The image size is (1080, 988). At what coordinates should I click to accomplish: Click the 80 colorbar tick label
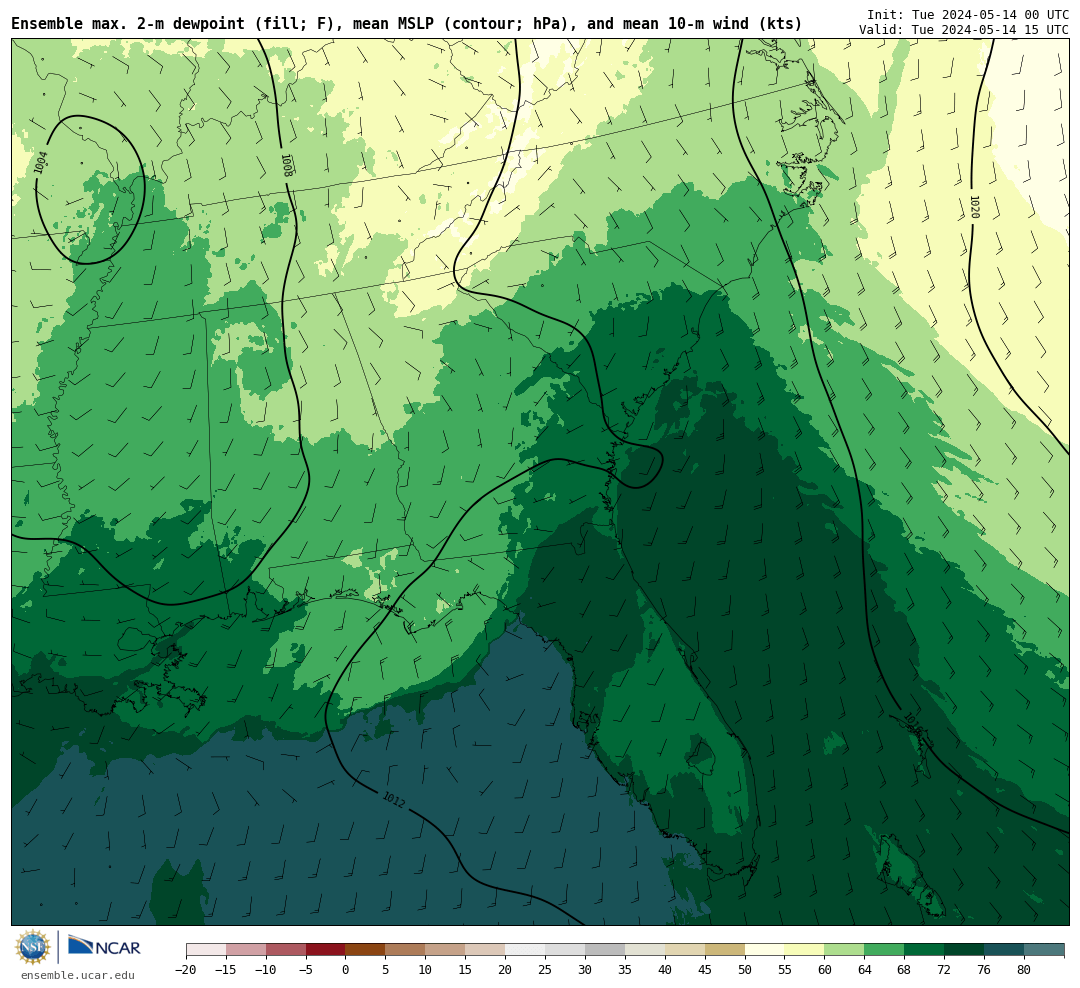(1025, 969)
